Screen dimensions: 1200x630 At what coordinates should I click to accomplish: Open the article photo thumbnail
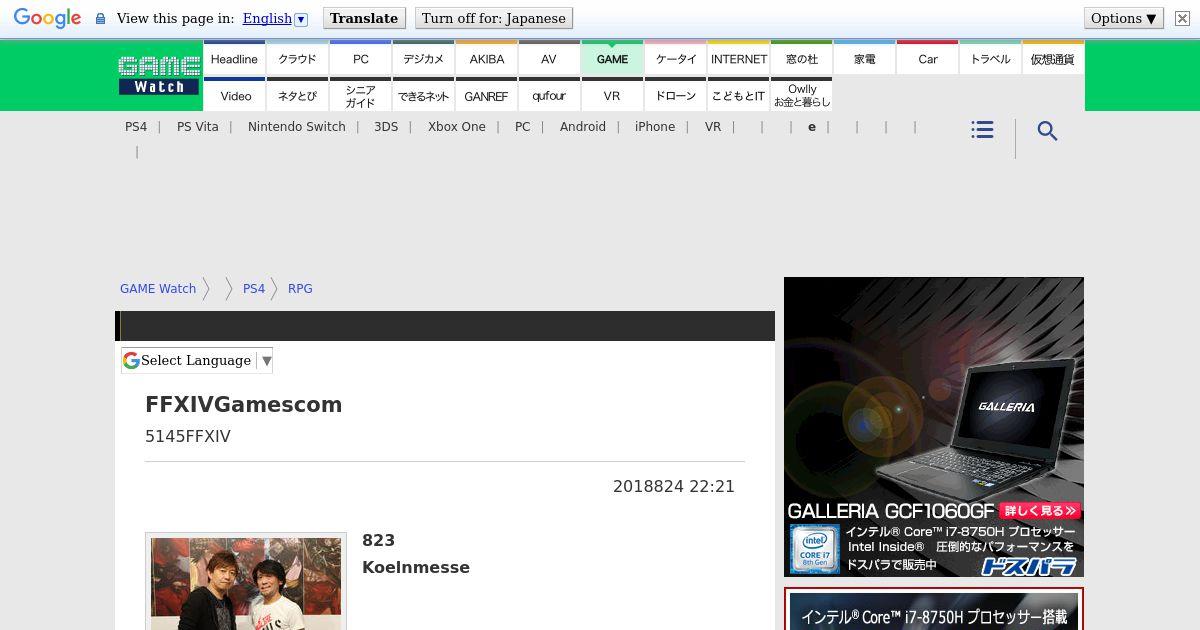246,582
